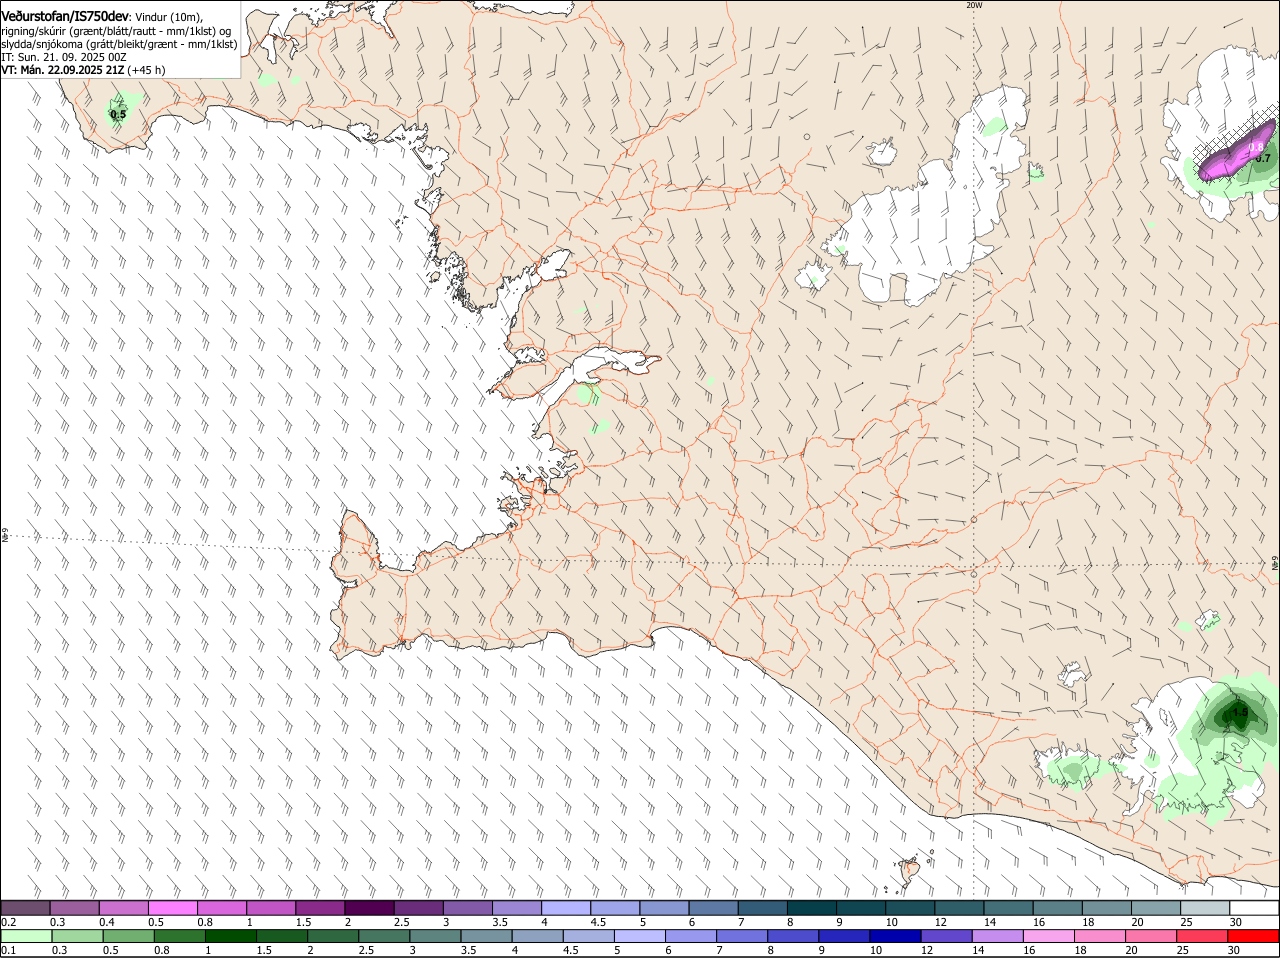Click the "0.4" label in the snow scale
The image size is (1280, 958).
click(x=106, y=922)
